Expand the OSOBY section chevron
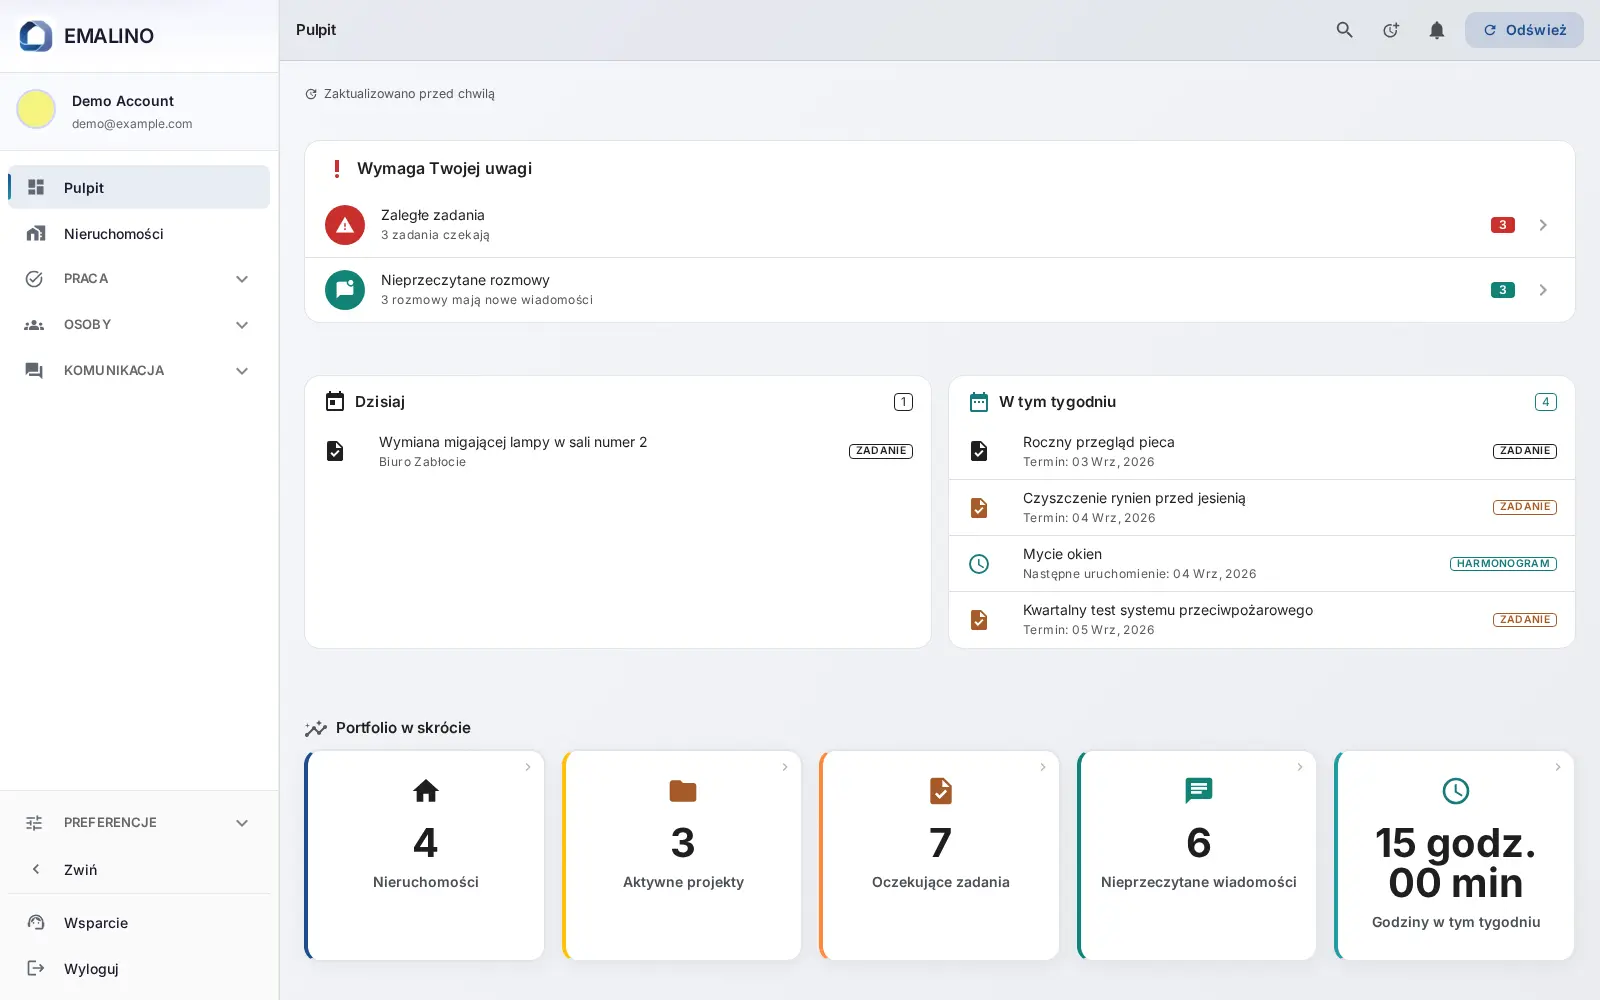Image resolution: width=1600 pixels, height=1000 pixels. tap(242, 325)
